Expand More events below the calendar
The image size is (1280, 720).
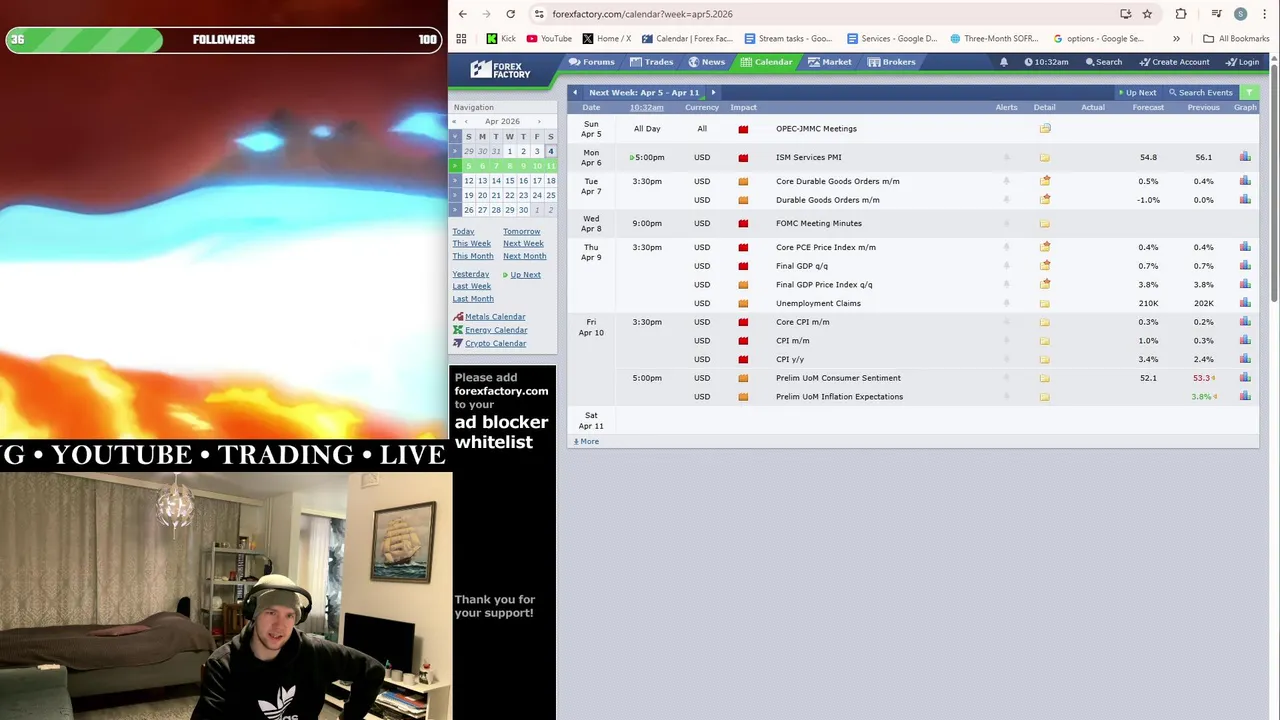pos(587,441)
